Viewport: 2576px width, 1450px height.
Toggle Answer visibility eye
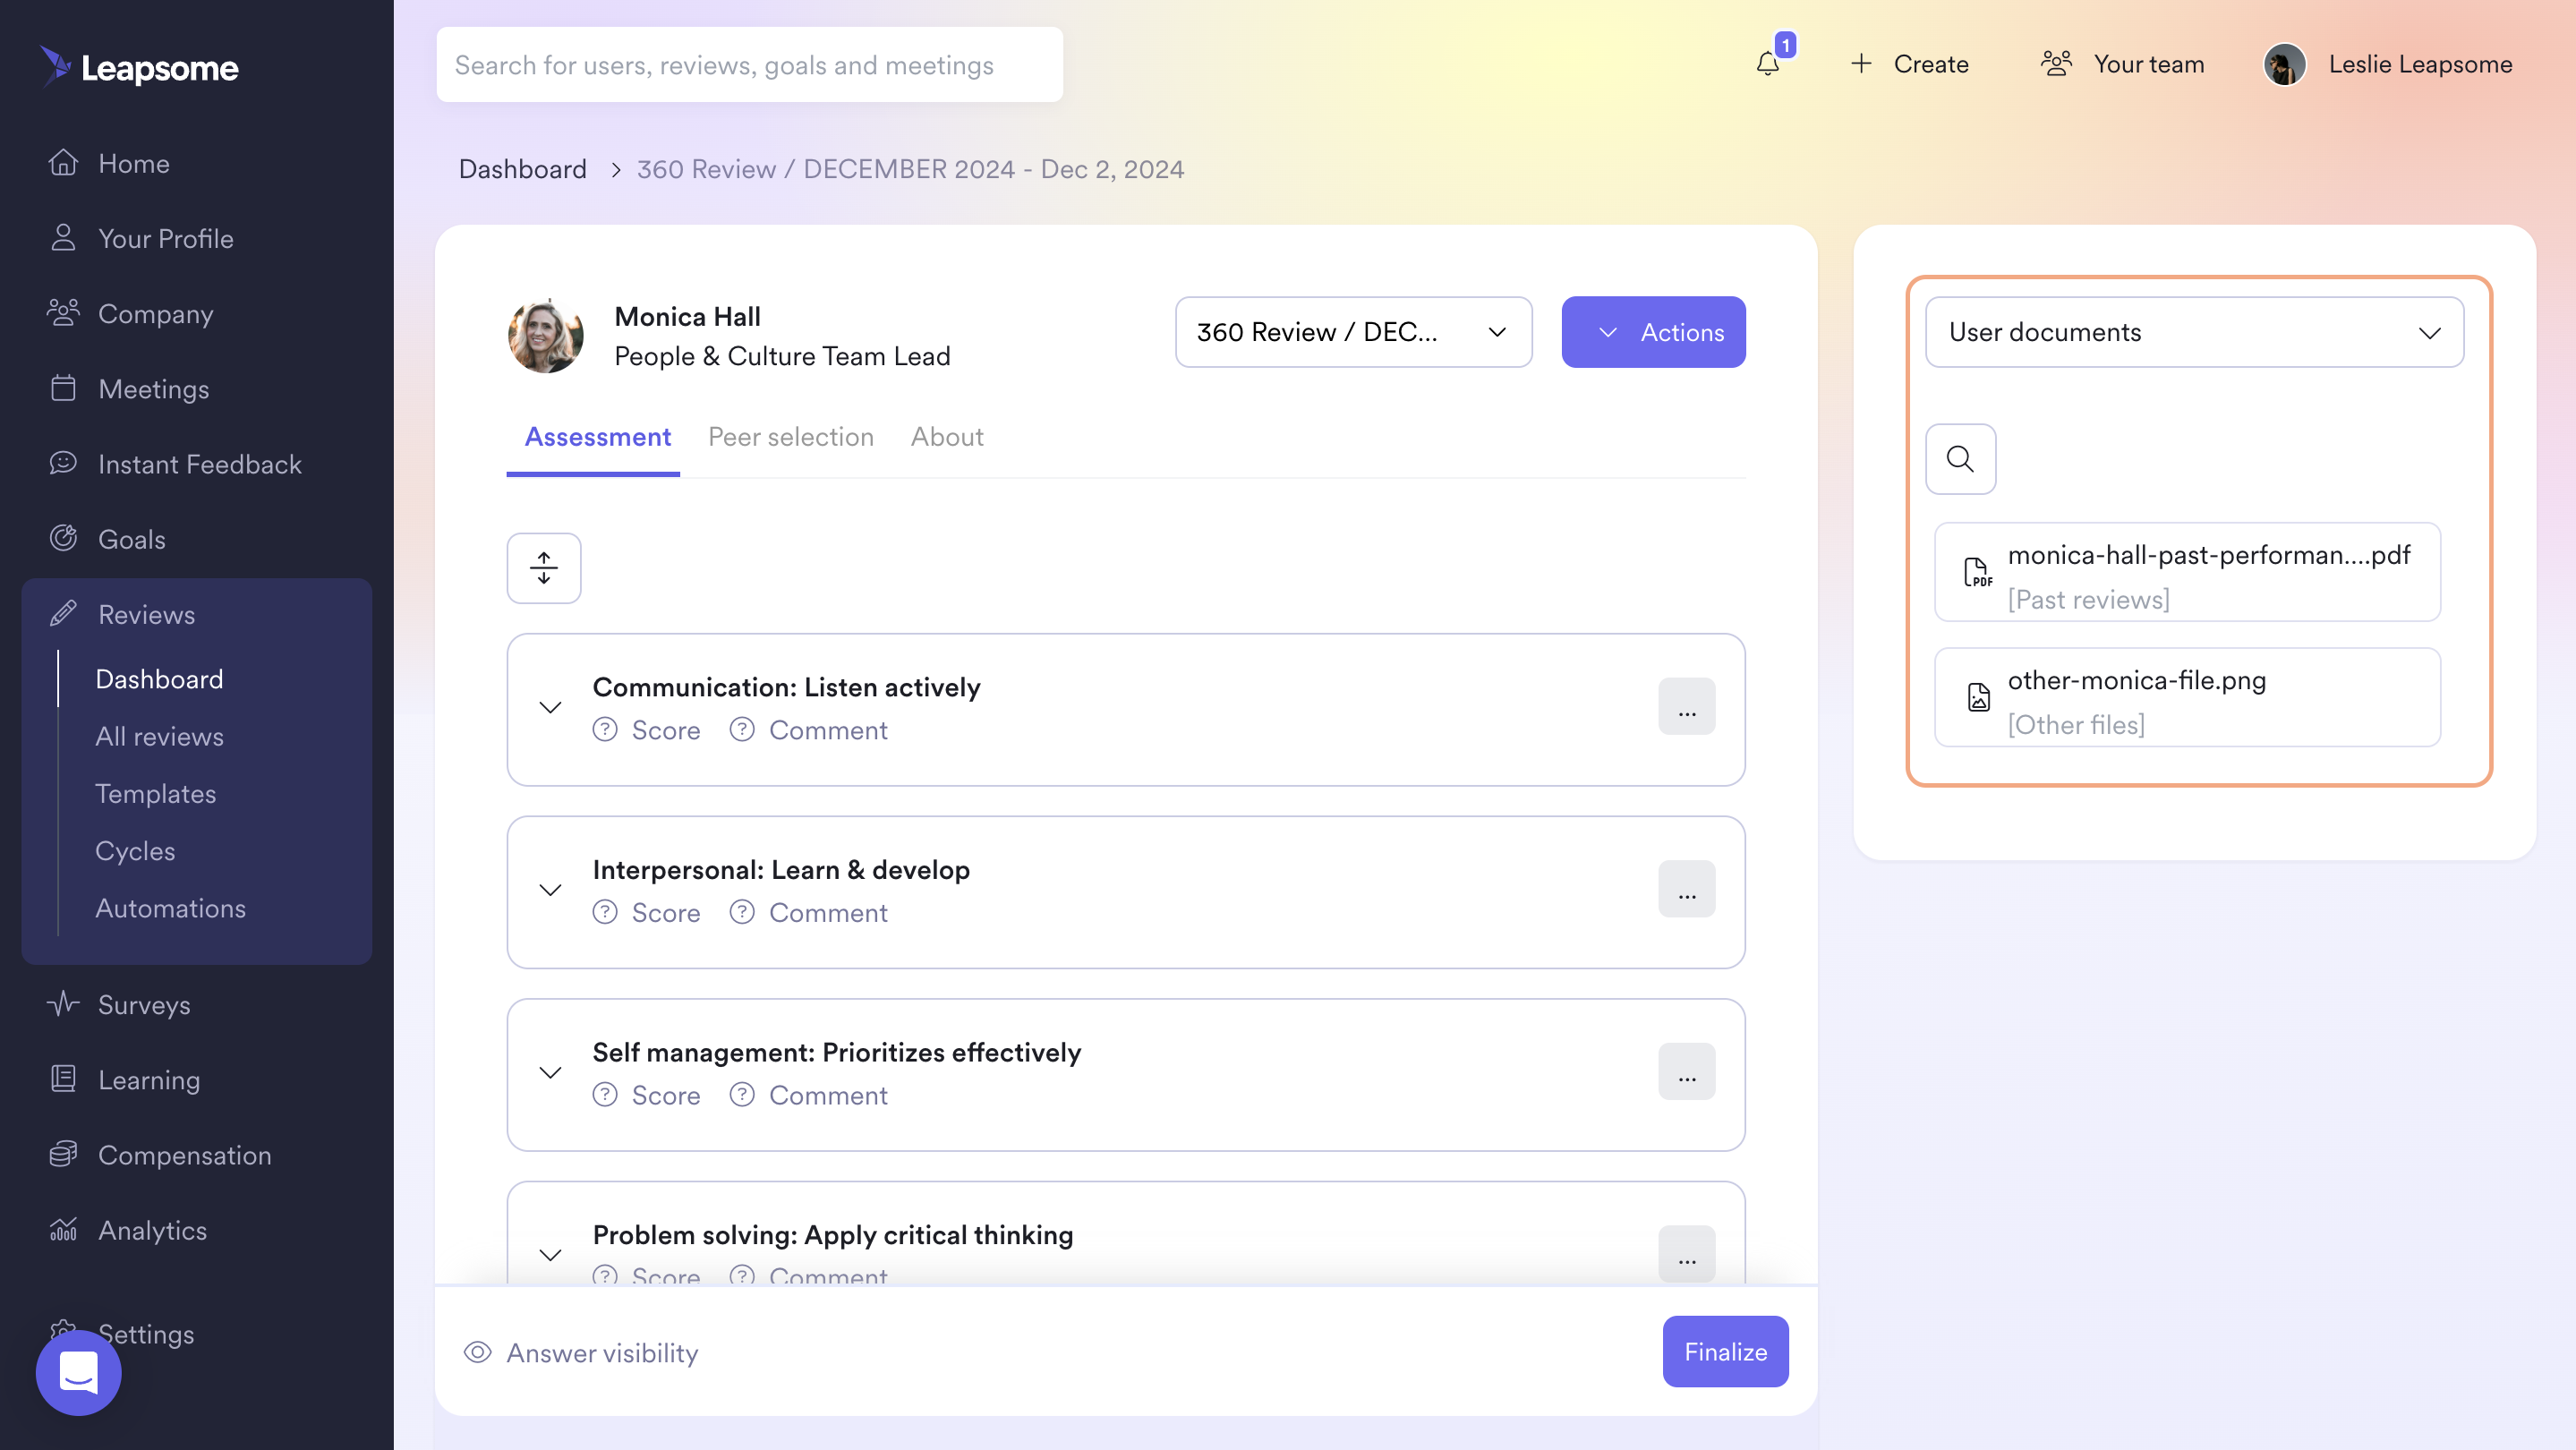477,1352
